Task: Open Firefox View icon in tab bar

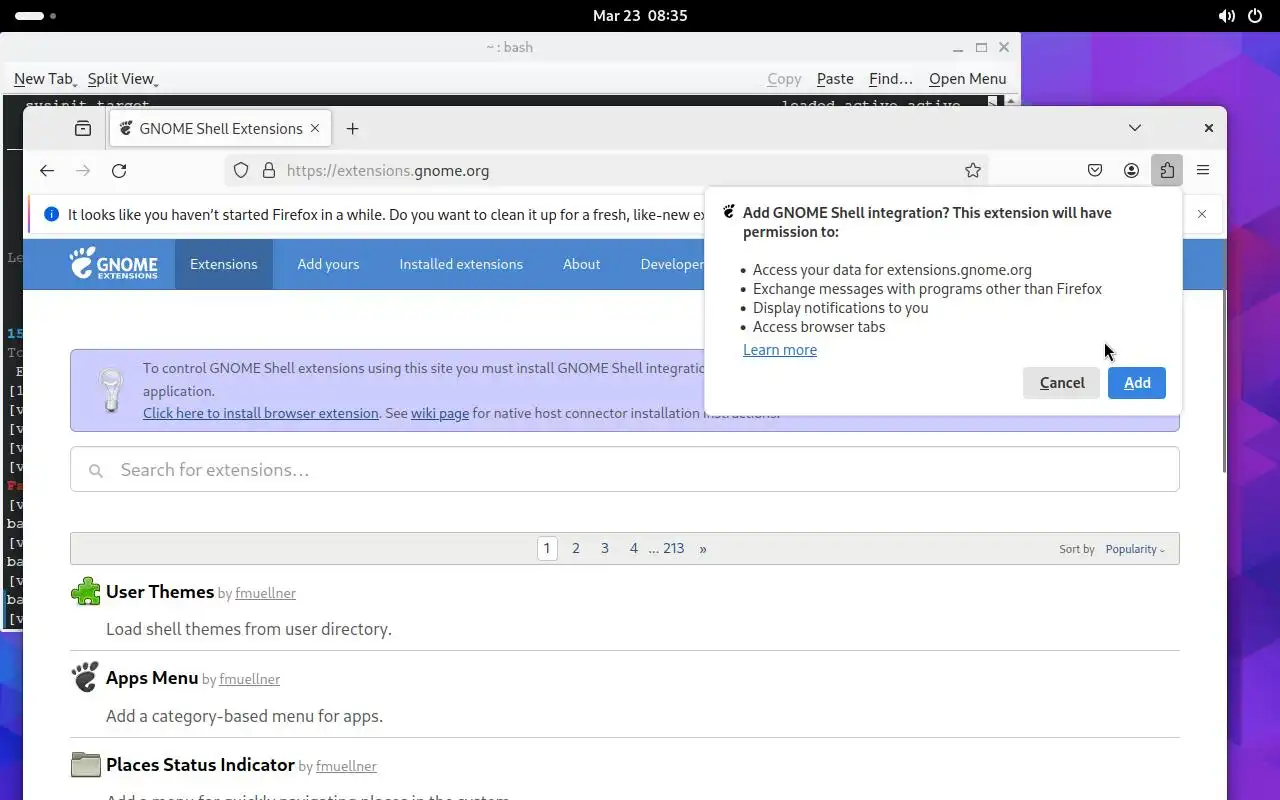Action: click(x=83, y=128)
